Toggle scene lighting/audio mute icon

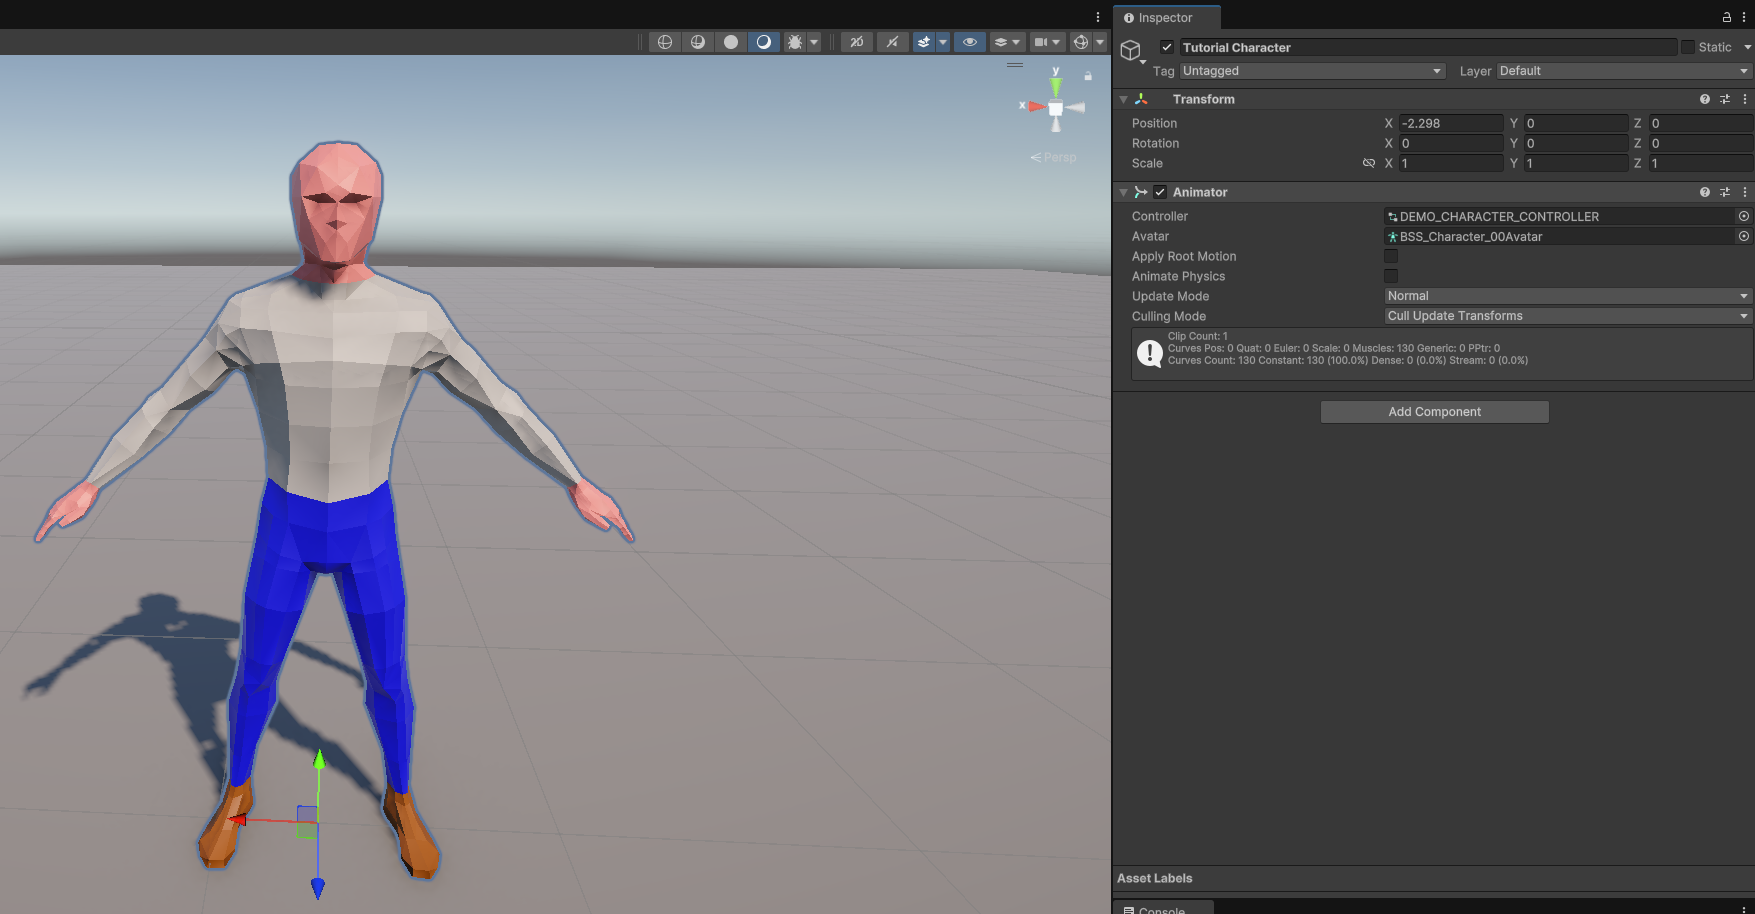(x=892, y=42)
